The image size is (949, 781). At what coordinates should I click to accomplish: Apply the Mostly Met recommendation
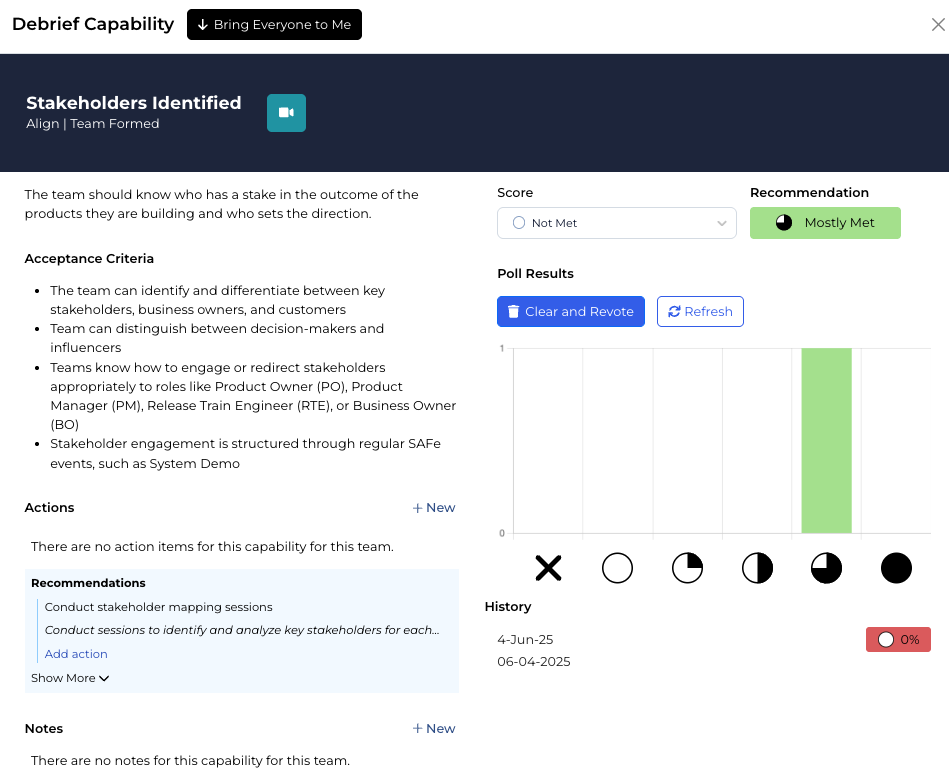[825, 223]
